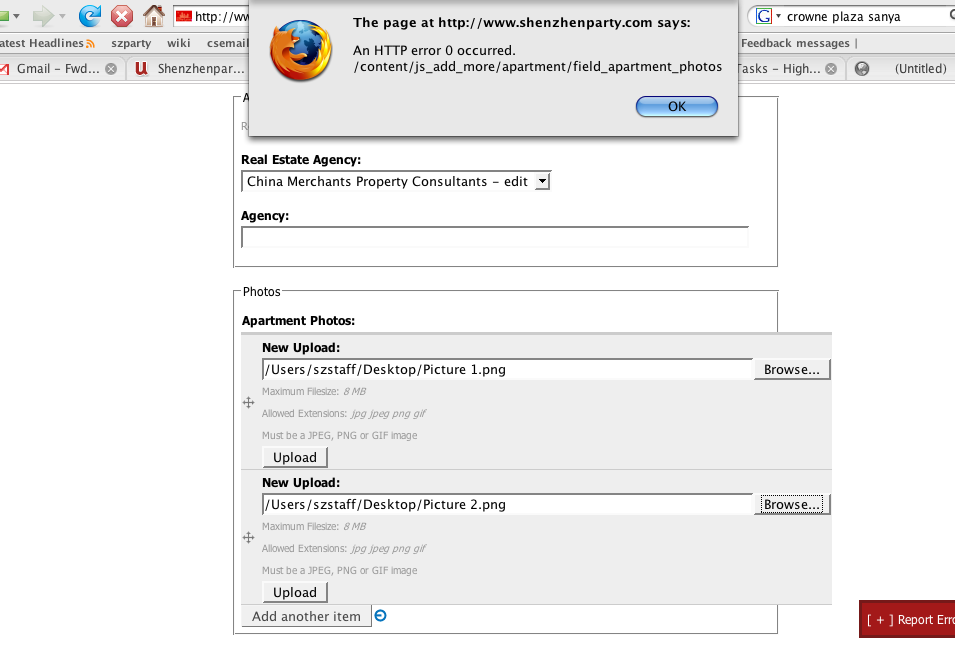Reload the current page
This screenshot has height=651, width=955.
(x=90, y=16)
